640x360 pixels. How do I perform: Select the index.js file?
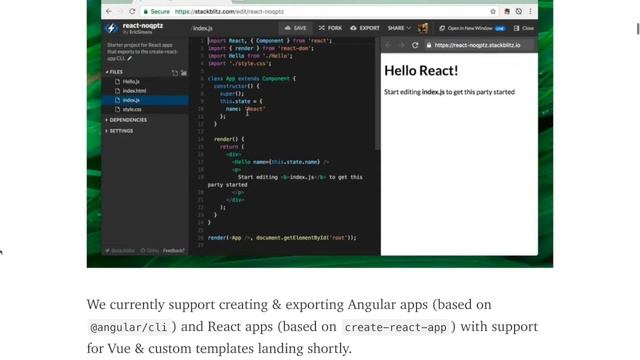point(145,100)
